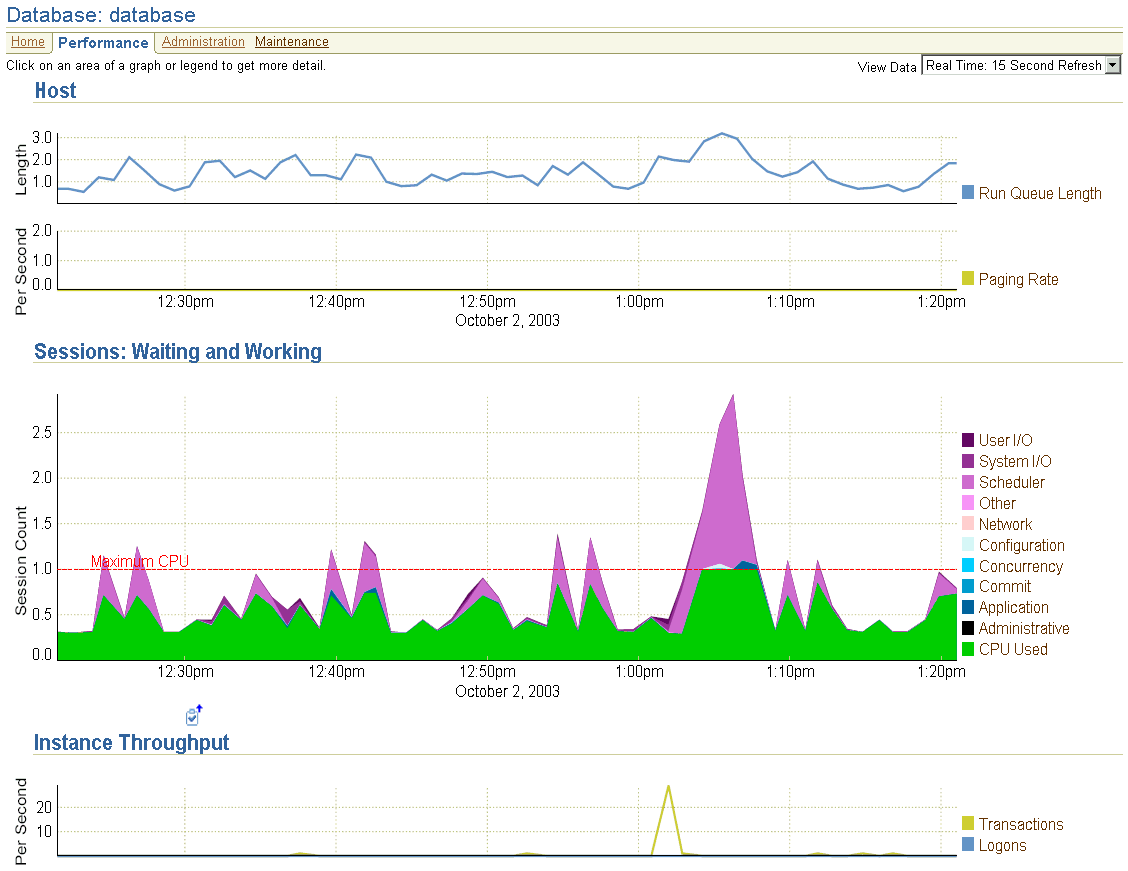Viewport: 1128px width, 871px height.
Task: Switch to the Maintenance tab
Action: coord(291,42)
